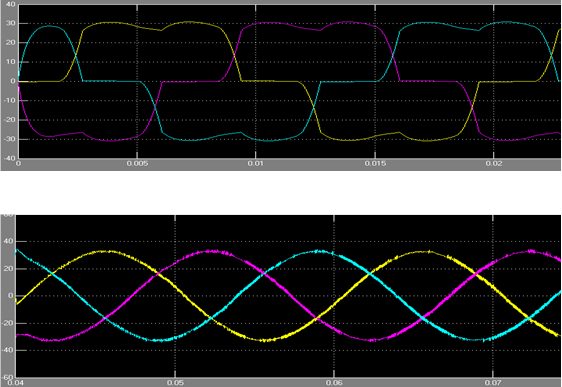The height and width of the screenshot is (387, 562).
Task: Select the 0.01 x-axis tick label
Action: 256,164
